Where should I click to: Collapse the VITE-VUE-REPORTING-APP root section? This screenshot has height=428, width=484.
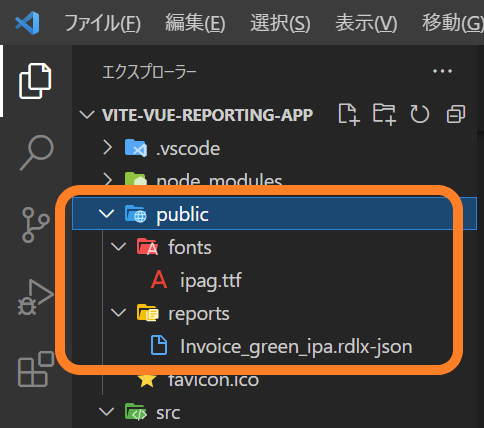[x=87, y=115]
